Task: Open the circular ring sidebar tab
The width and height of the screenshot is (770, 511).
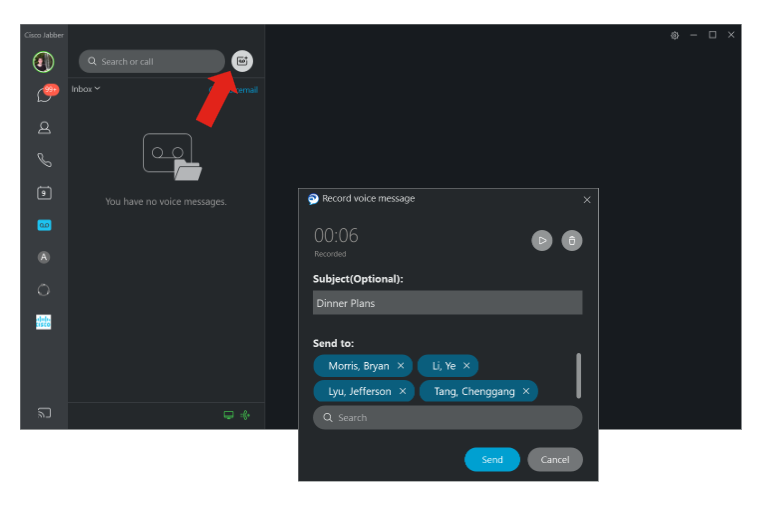Action: pyautogui.click(x=44, y=290)
